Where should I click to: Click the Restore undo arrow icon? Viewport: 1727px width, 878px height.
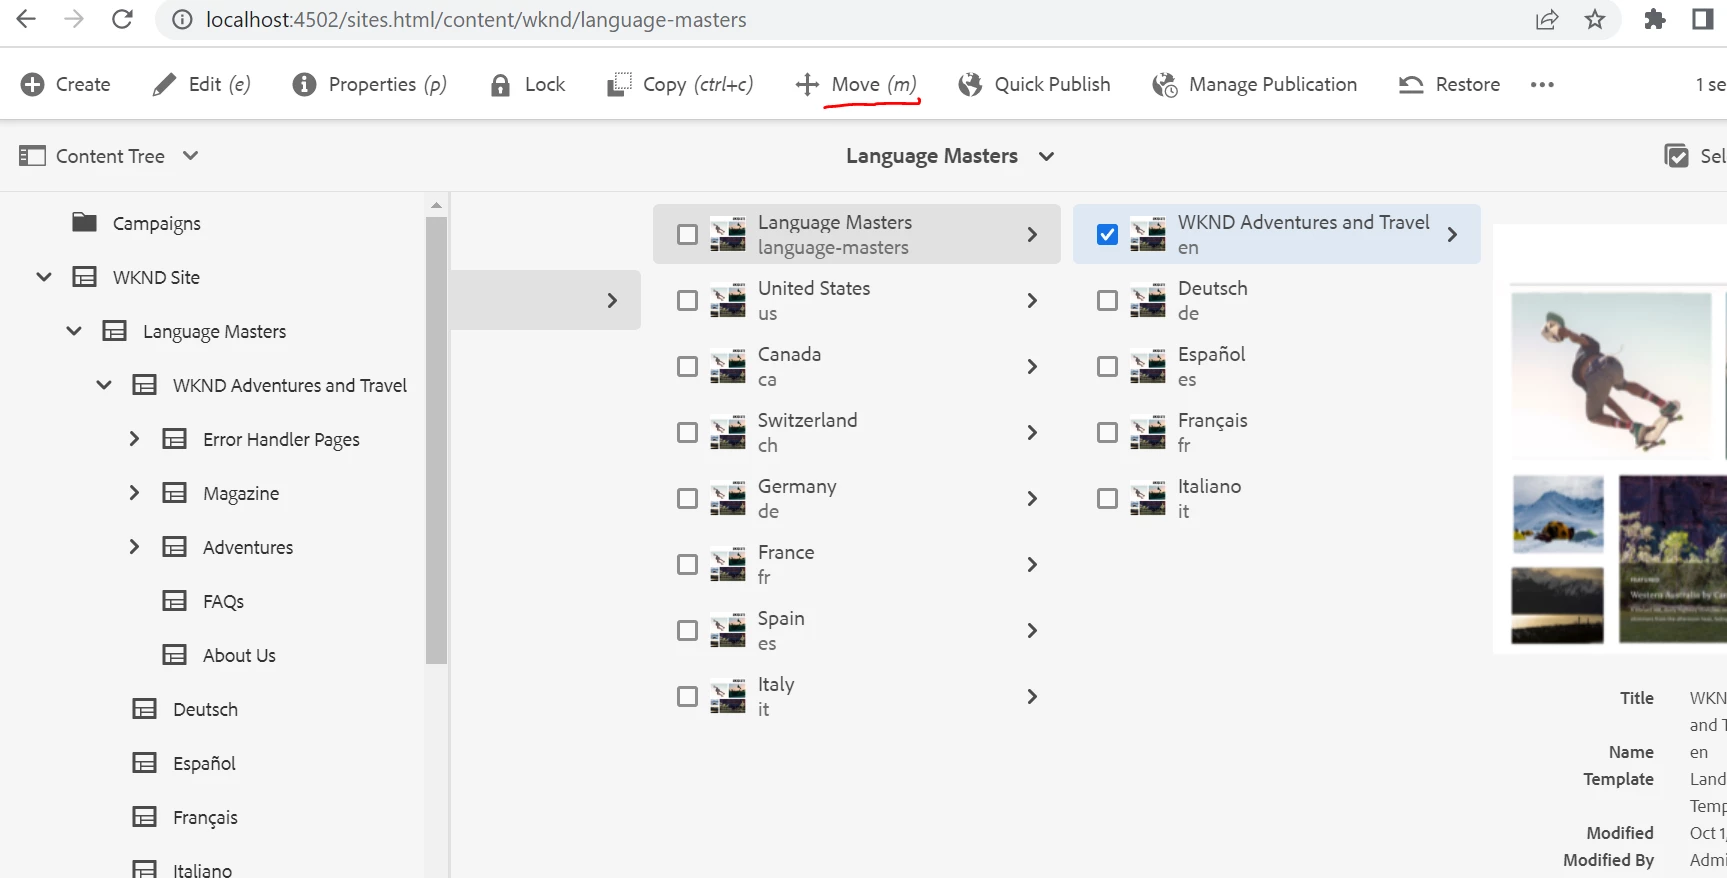tap(1411, 85)
